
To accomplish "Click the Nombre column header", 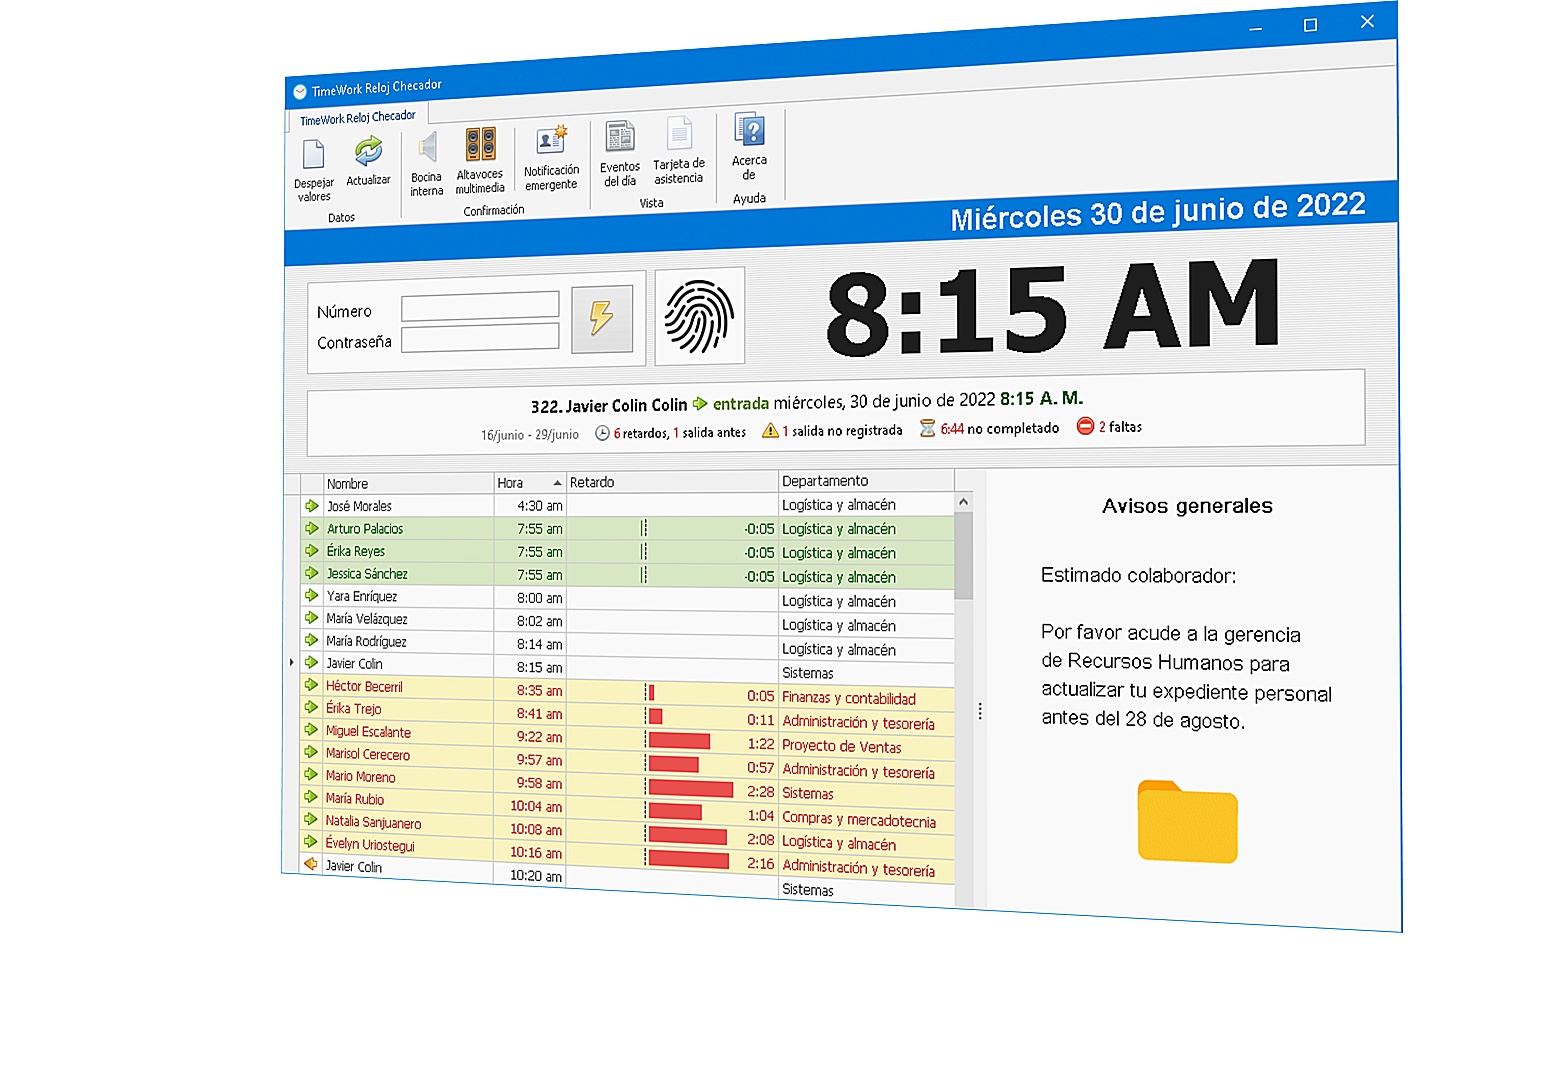I will click(407, 484).
